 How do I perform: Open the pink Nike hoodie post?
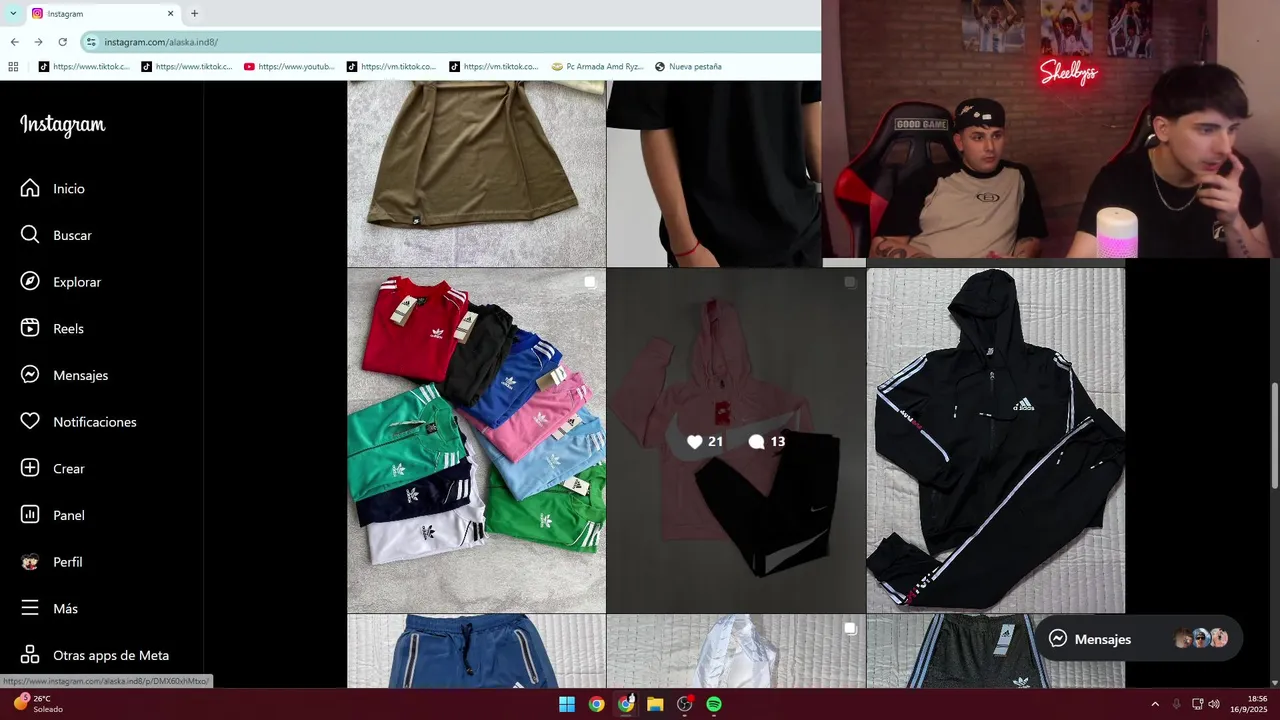click(x=736, y=440)
